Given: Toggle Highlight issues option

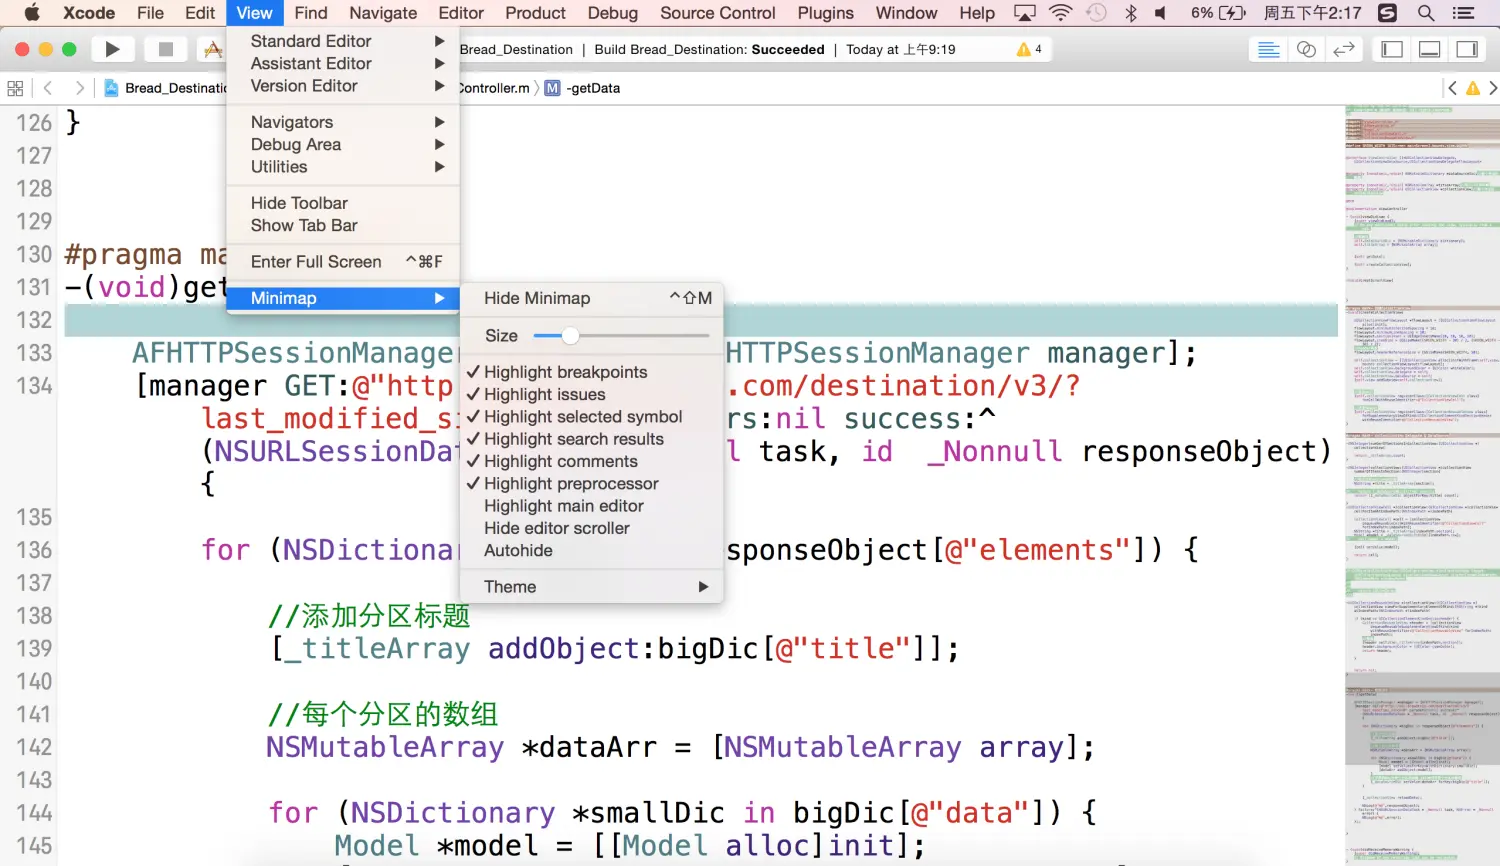Looking at the screenshot, I should coord(591,394).
